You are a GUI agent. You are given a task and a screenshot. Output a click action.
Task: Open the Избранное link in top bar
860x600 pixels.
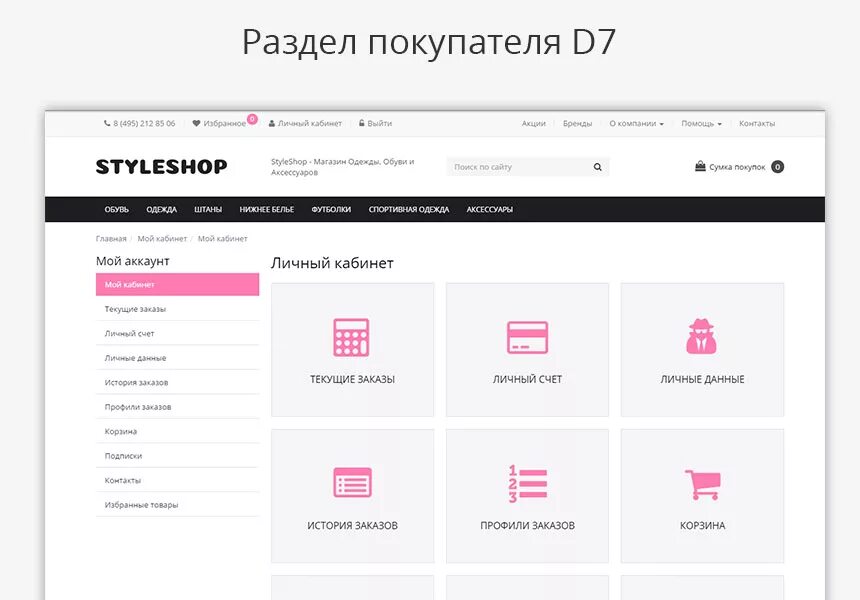(225, 123)
